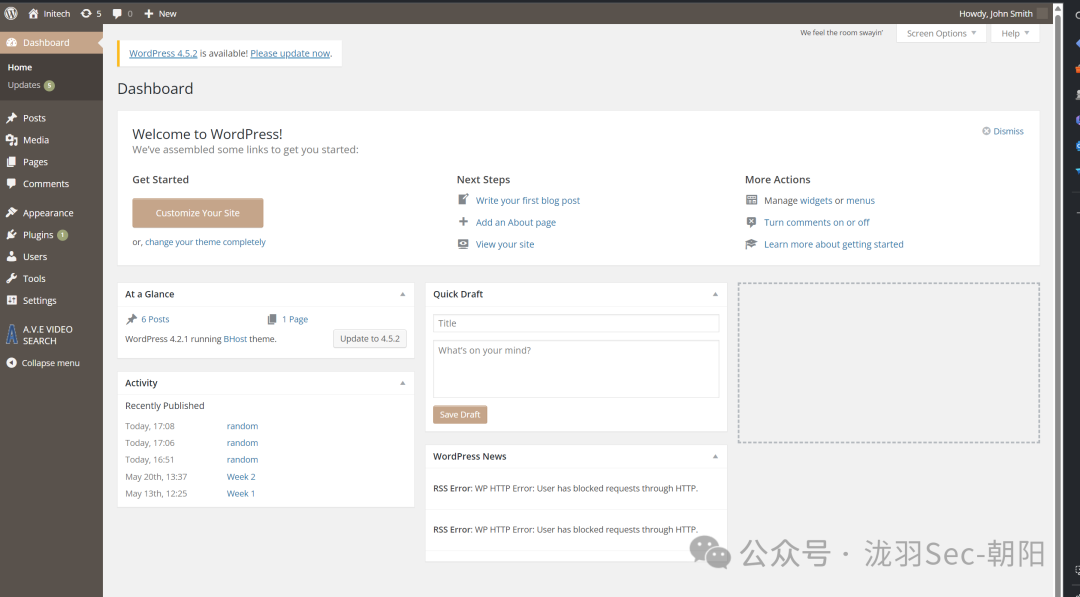Open the random post from Today 17:08

pyautogui.click(x=242, y=426)
